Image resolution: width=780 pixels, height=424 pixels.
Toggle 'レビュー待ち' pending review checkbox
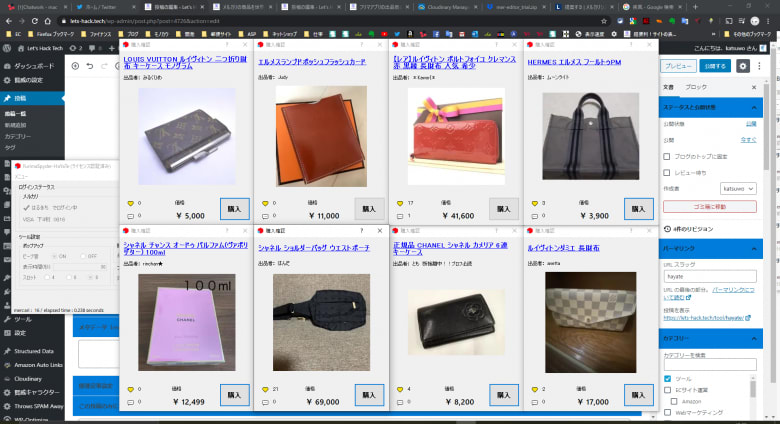667,173
